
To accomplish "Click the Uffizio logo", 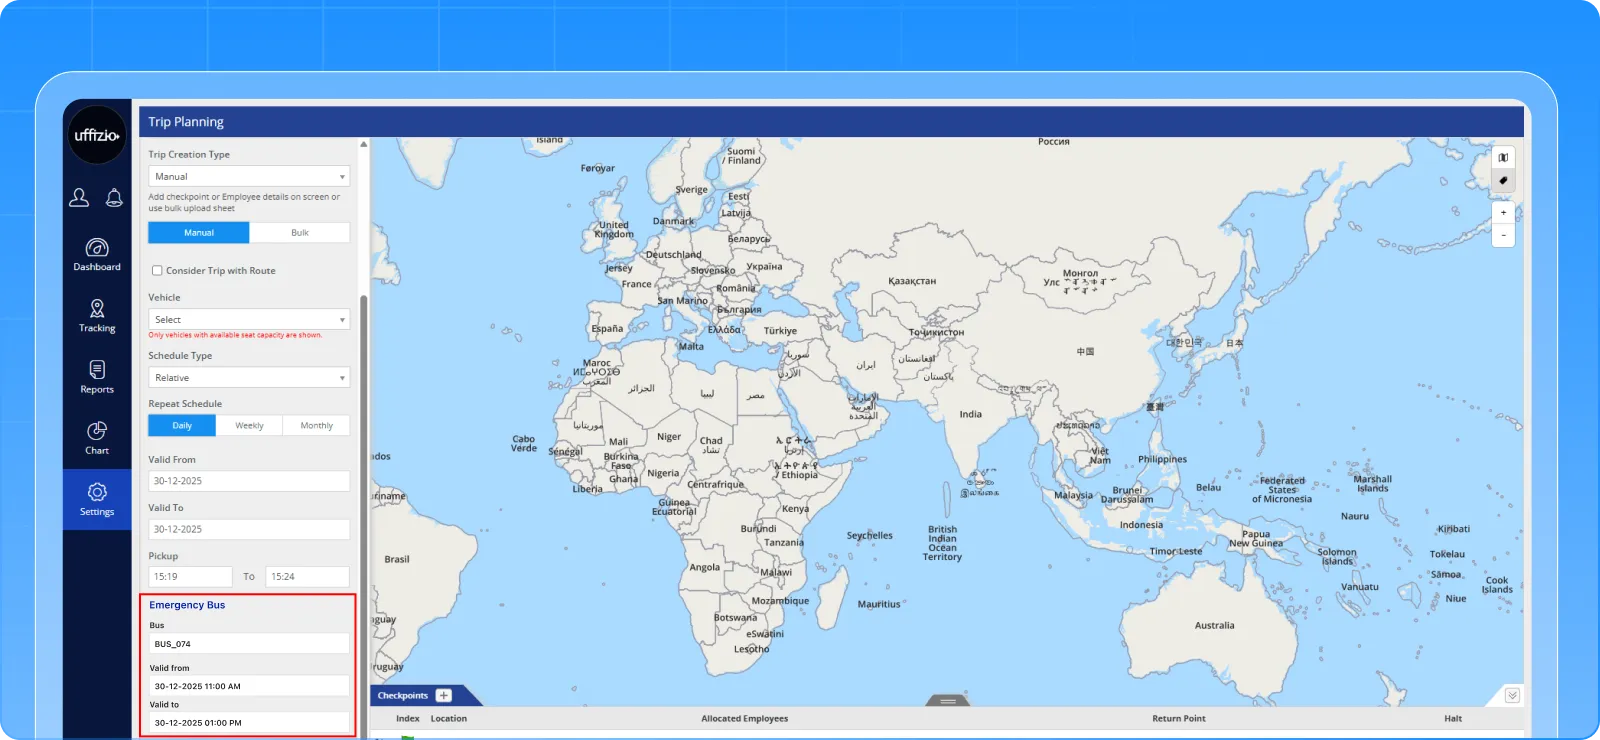I will pyautogui.click(x=97, y=135).
